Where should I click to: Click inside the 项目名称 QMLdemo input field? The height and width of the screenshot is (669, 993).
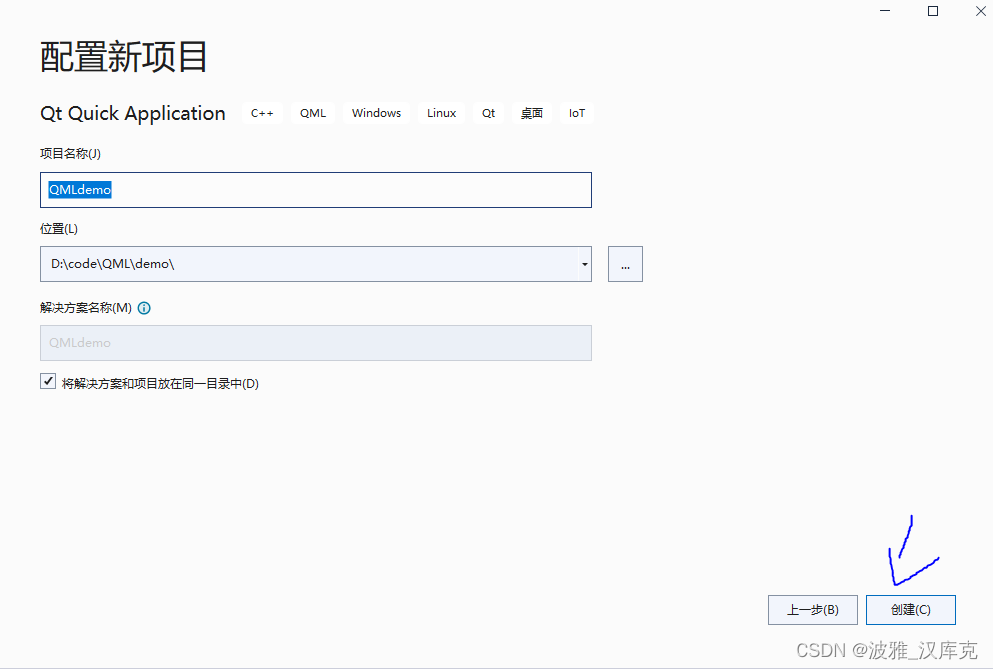316,190
